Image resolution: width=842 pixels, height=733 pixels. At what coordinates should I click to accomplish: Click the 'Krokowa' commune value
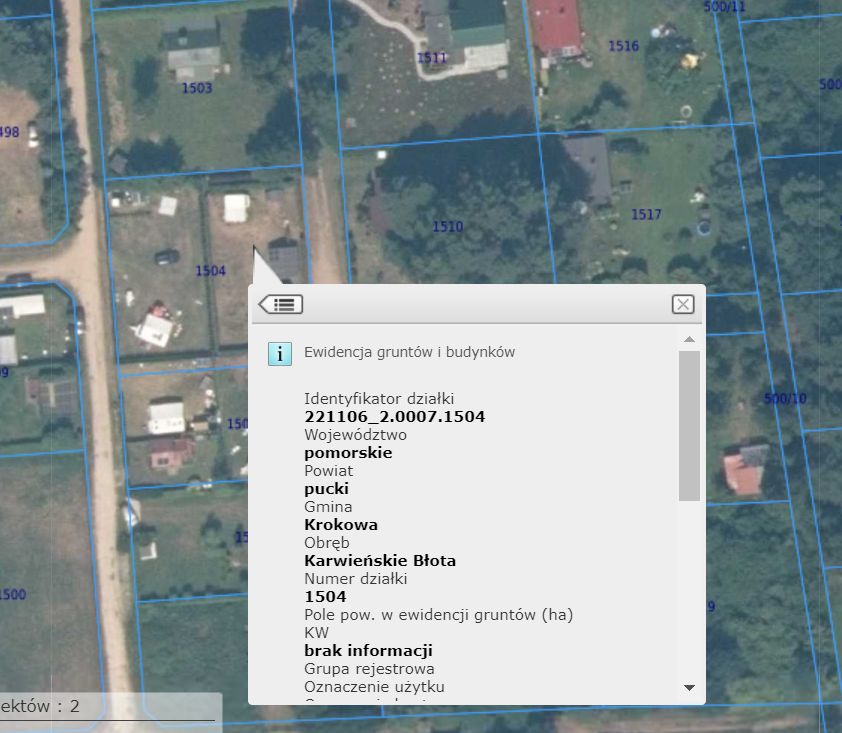341,525
